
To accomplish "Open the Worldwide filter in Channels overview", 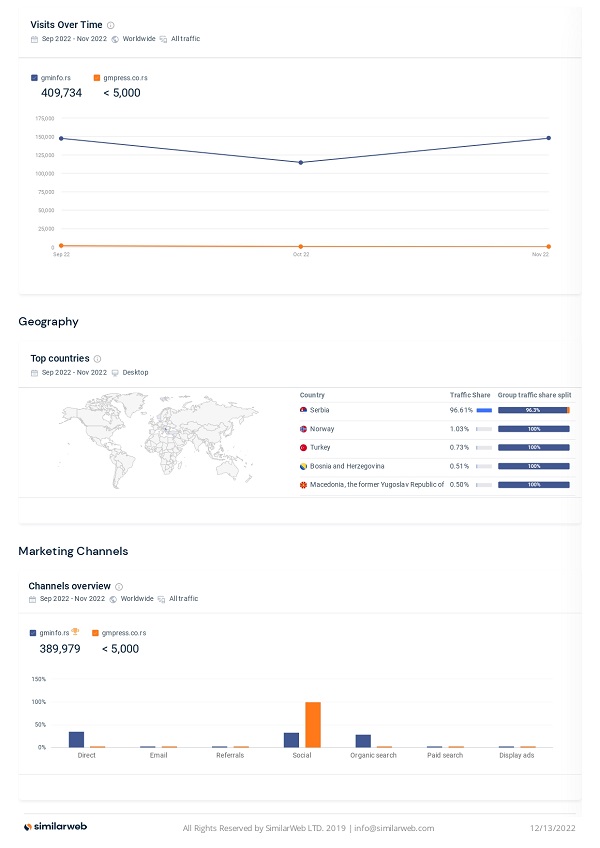I will [x=136, y=599].
